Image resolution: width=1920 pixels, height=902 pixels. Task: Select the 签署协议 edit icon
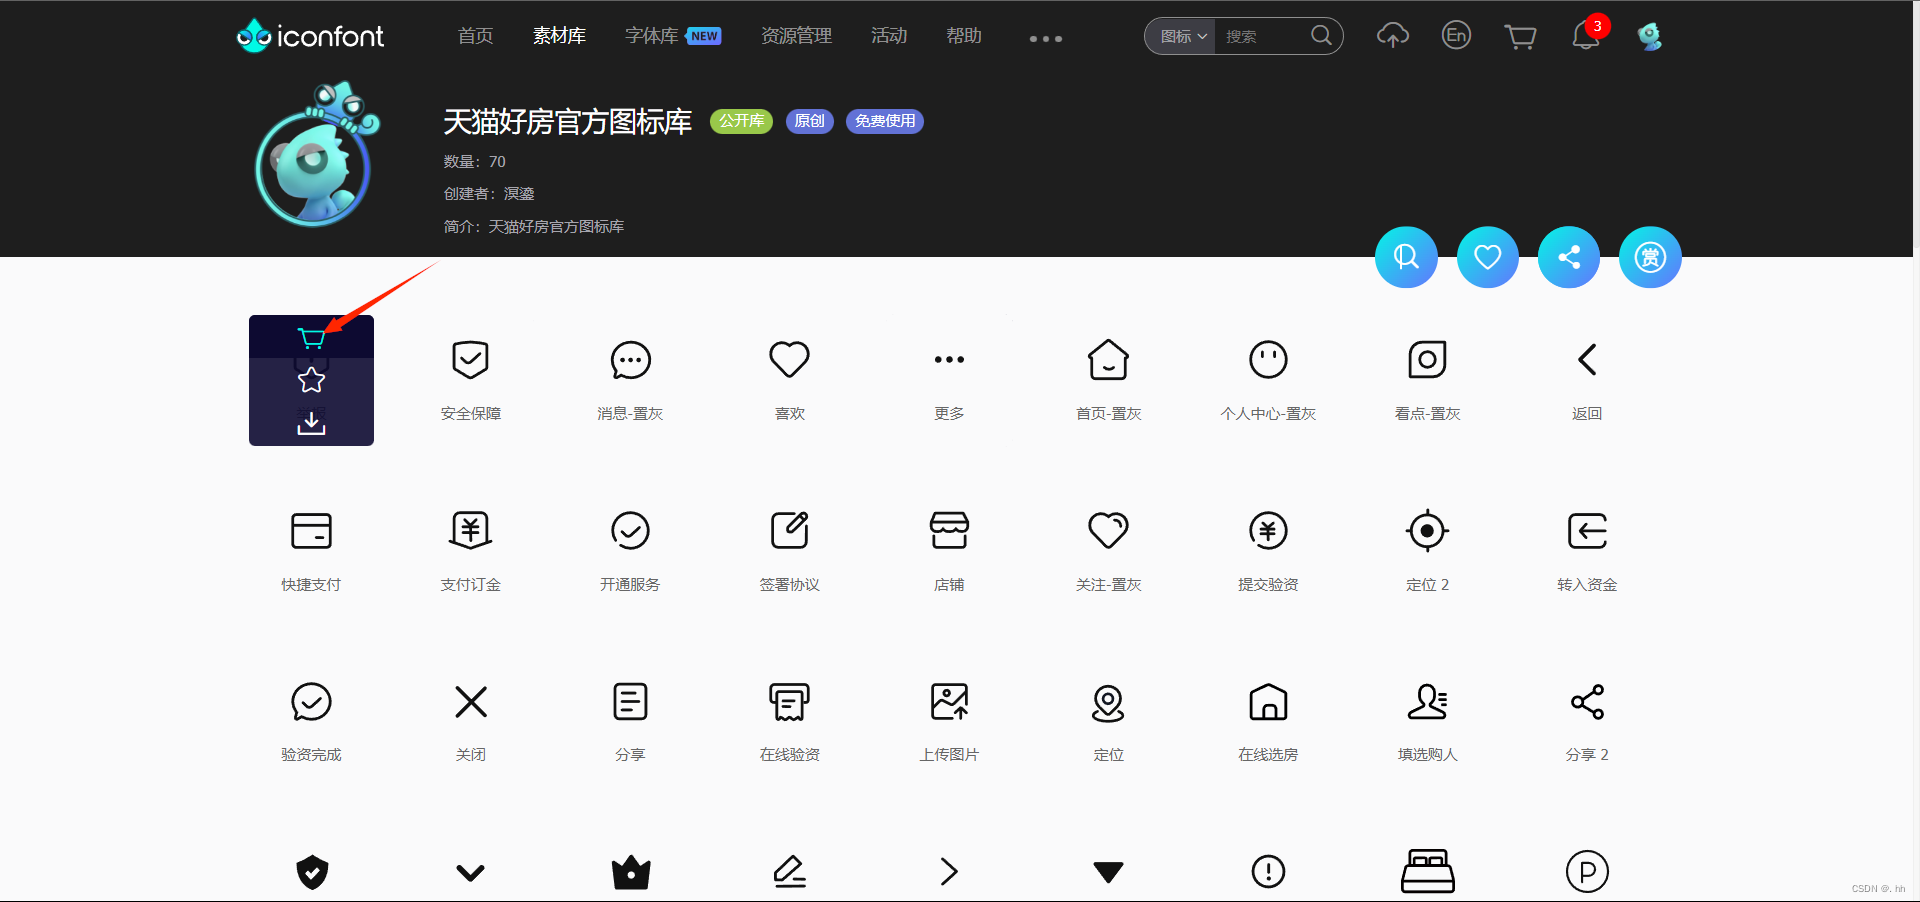(x=789, y=531)
